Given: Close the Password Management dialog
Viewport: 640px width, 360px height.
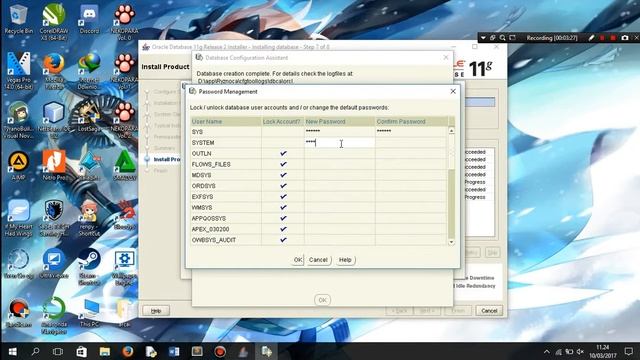Looking at the screenshot, I should point(453,91).
